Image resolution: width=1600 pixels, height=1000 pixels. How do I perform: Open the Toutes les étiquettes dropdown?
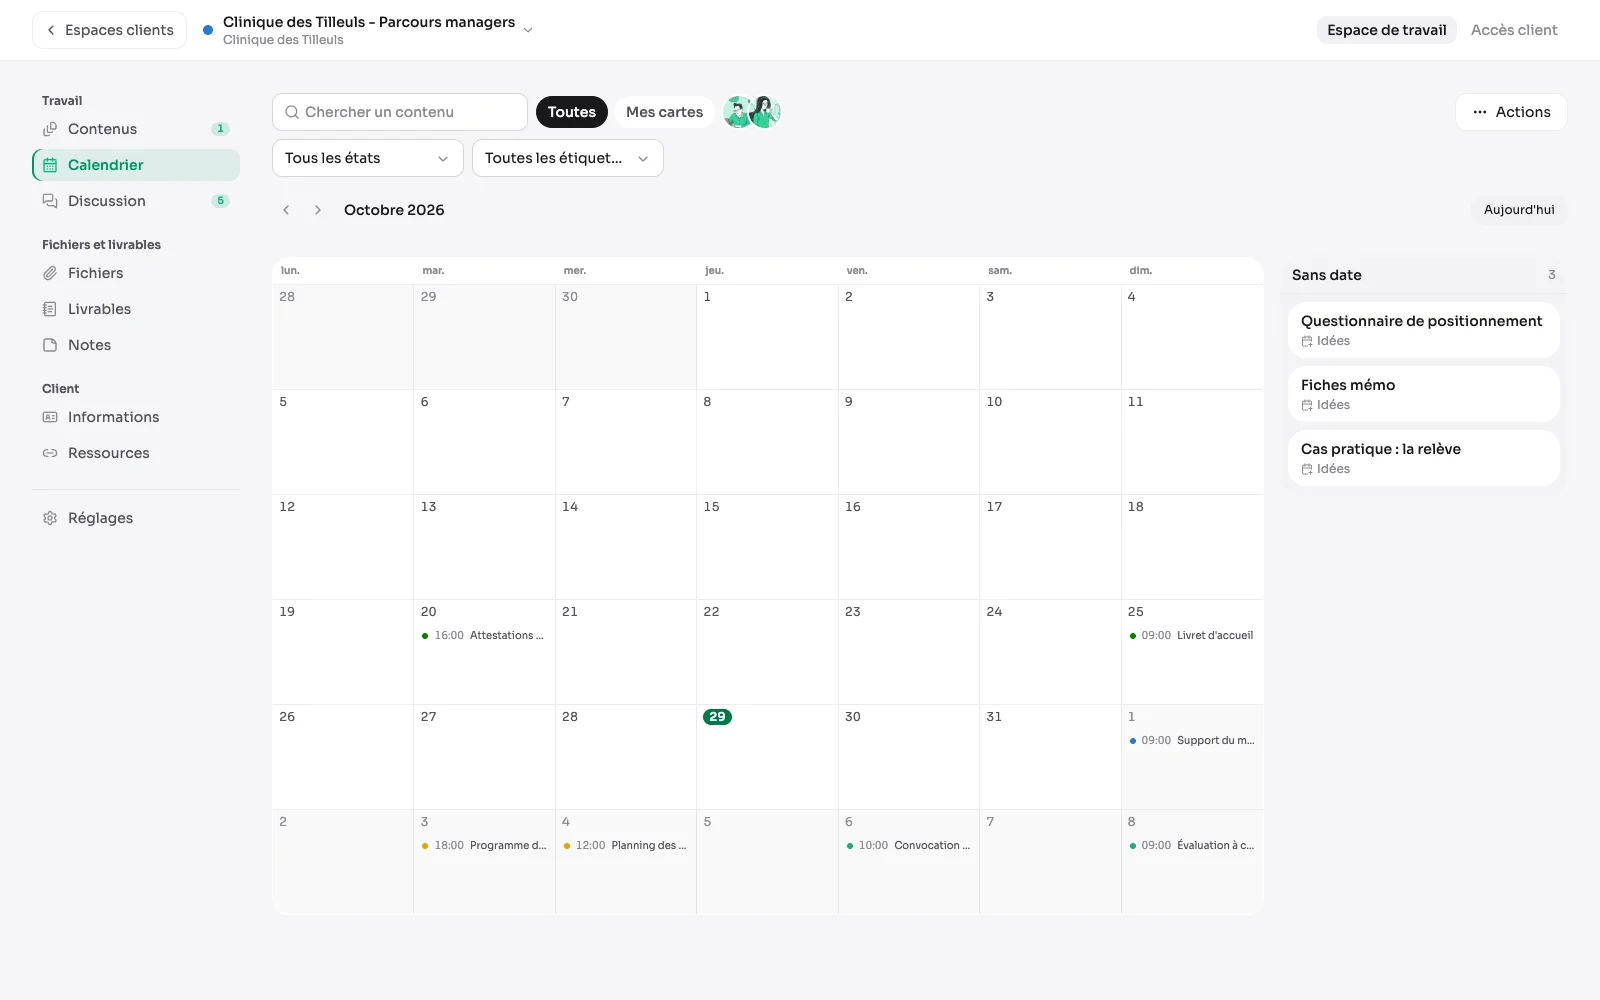568,158
